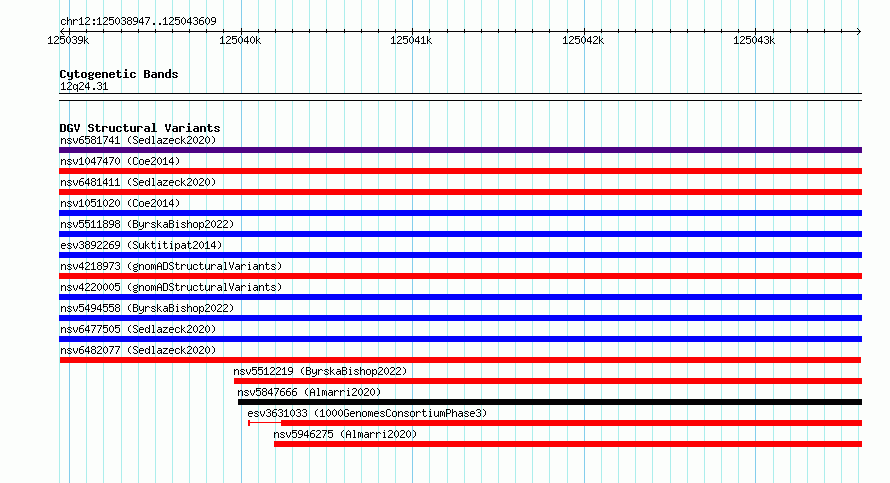
Task: Click red bar under nsv4218973
Action: coord(460,276)
